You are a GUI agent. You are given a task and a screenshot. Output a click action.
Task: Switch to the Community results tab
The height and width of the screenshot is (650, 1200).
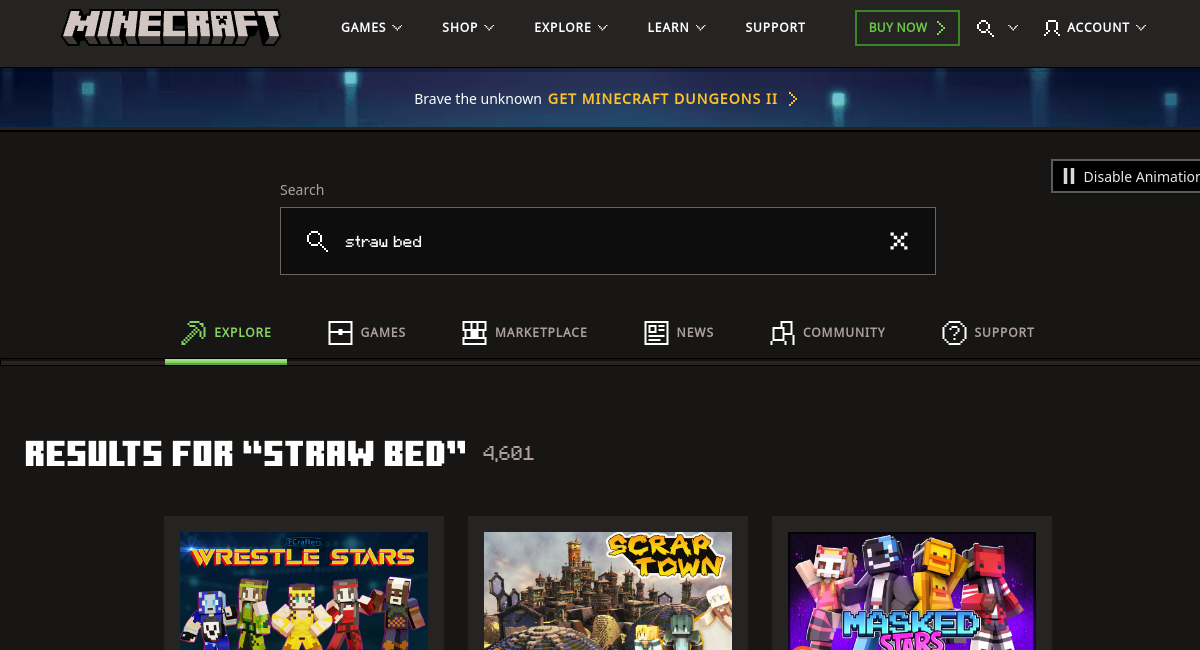(x=828, y=333)
